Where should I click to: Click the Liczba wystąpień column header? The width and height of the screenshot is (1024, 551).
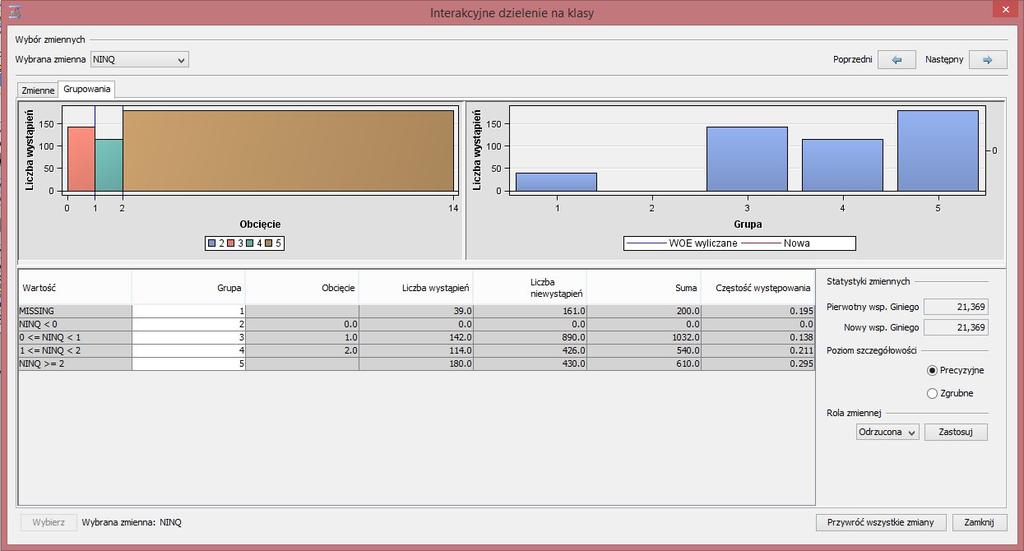click(x=416, y=288)
